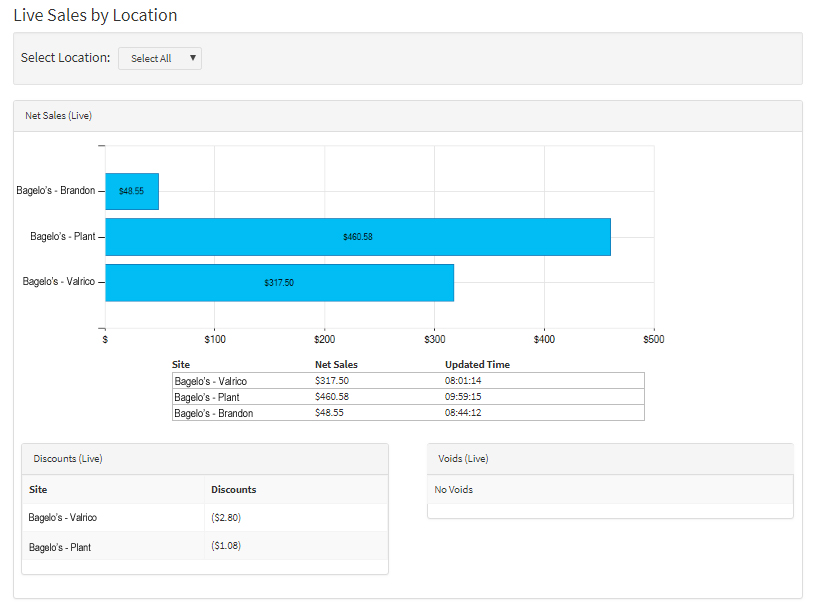Click the $400 axis tick label
Screen dimensions: 814x610
coord(544,340)
